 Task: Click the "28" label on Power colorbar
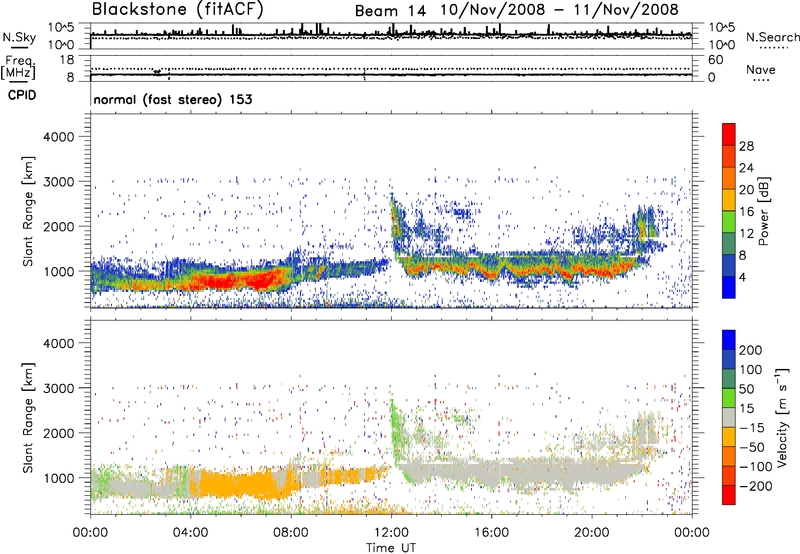pos(746,146)
